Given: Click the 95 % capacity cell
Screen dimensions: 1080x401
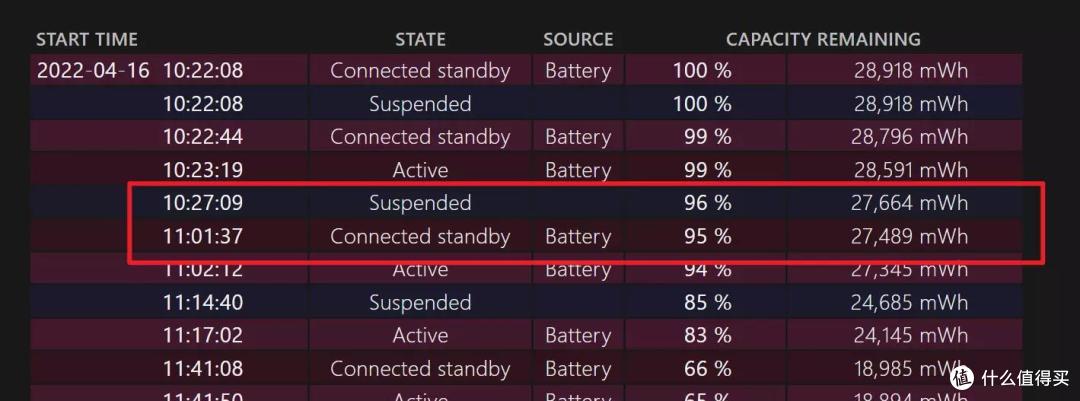Looking at the screenshot, I should 708,236.
